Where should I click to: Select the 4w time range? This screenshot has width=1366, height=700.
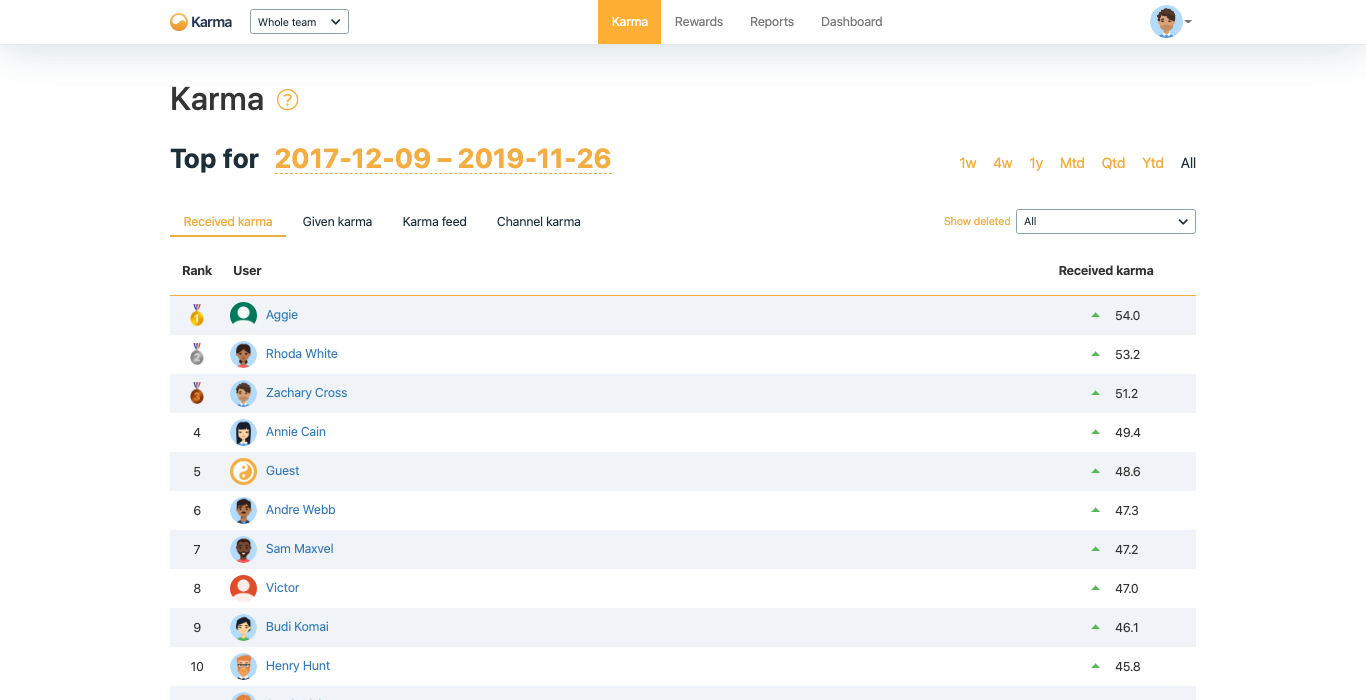1003,163
